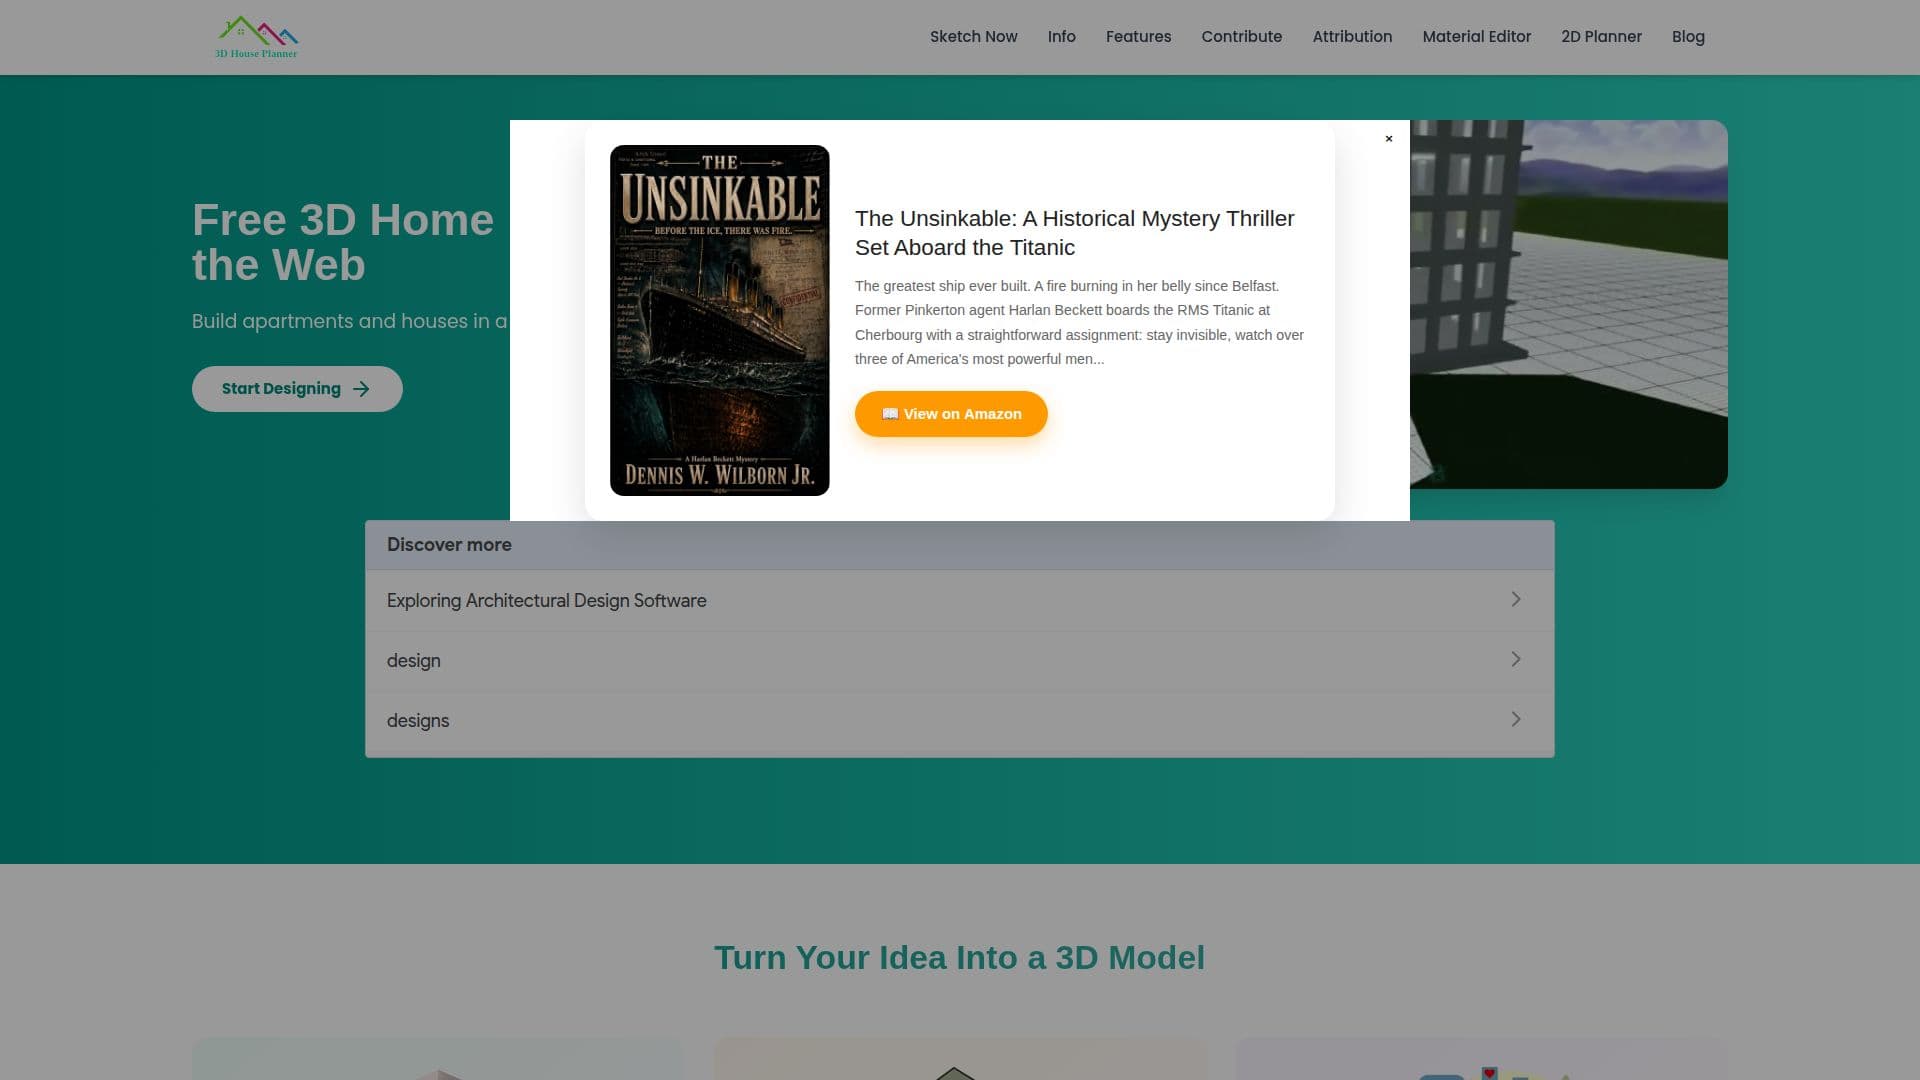
Task: Click chevron on the 'designs' row
Action: coord(1516,719)
